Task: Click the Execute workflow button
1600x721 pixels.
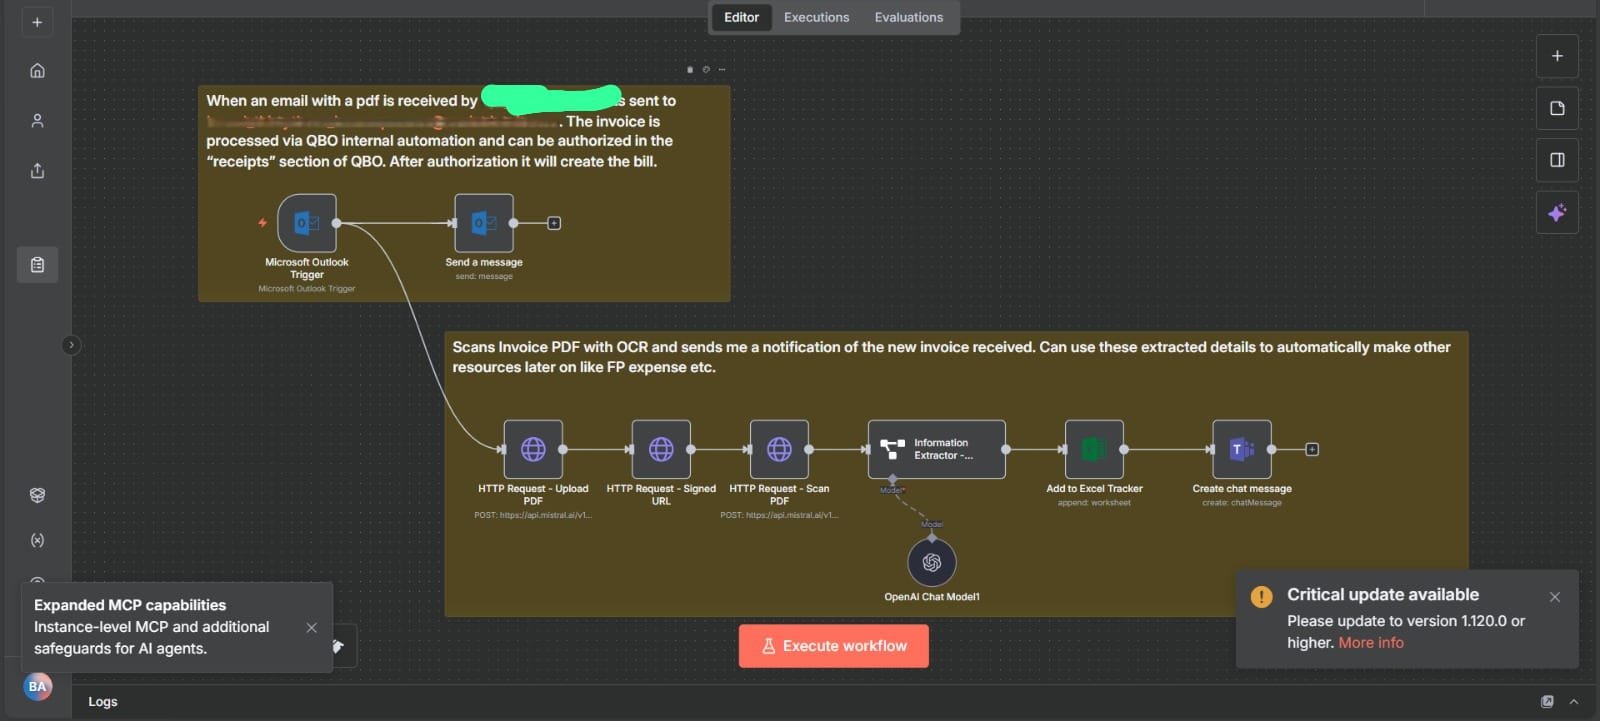Action: tap(833, 646)
